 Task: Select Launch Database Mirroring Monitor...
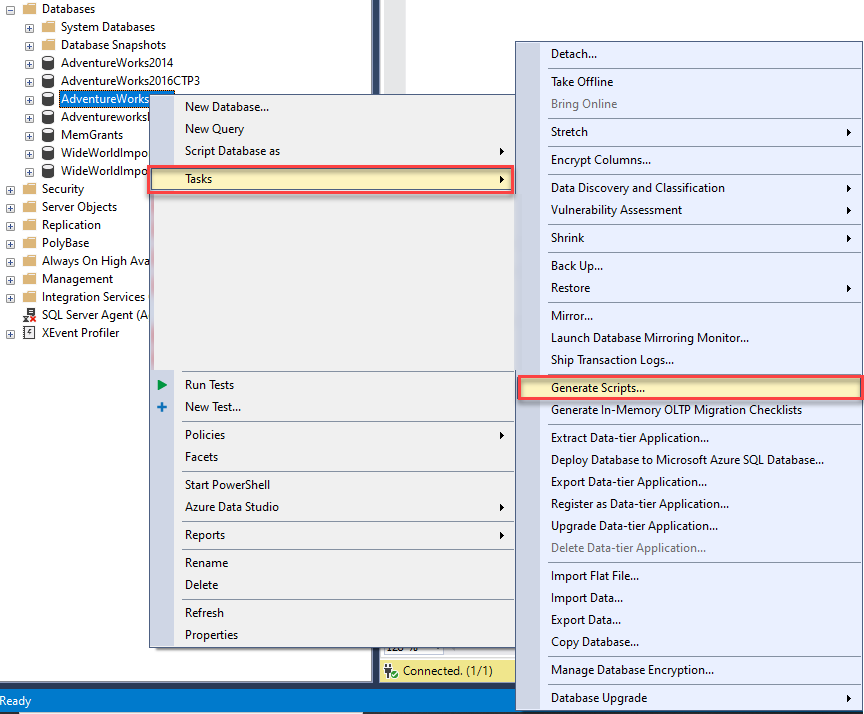pyautogui.click(x=689, y=338)
